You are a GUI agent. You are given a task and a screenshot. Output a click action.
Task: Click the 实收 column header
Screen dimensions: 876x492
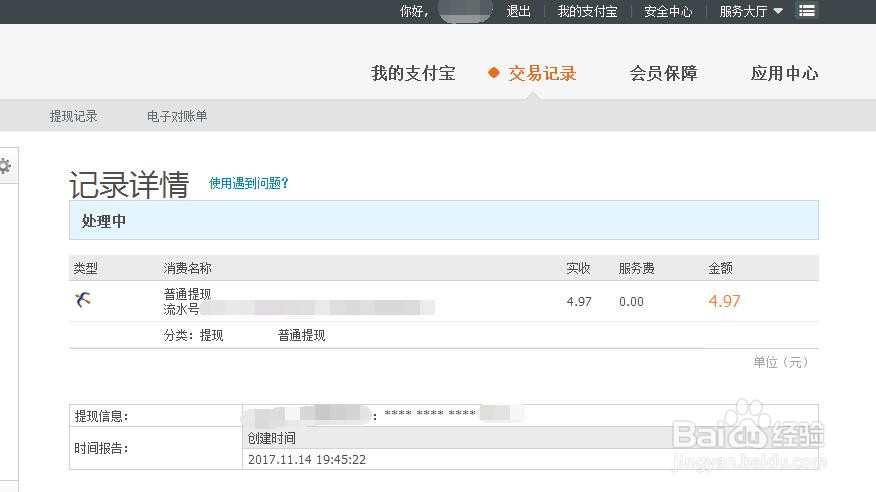(x=578, y=269)
